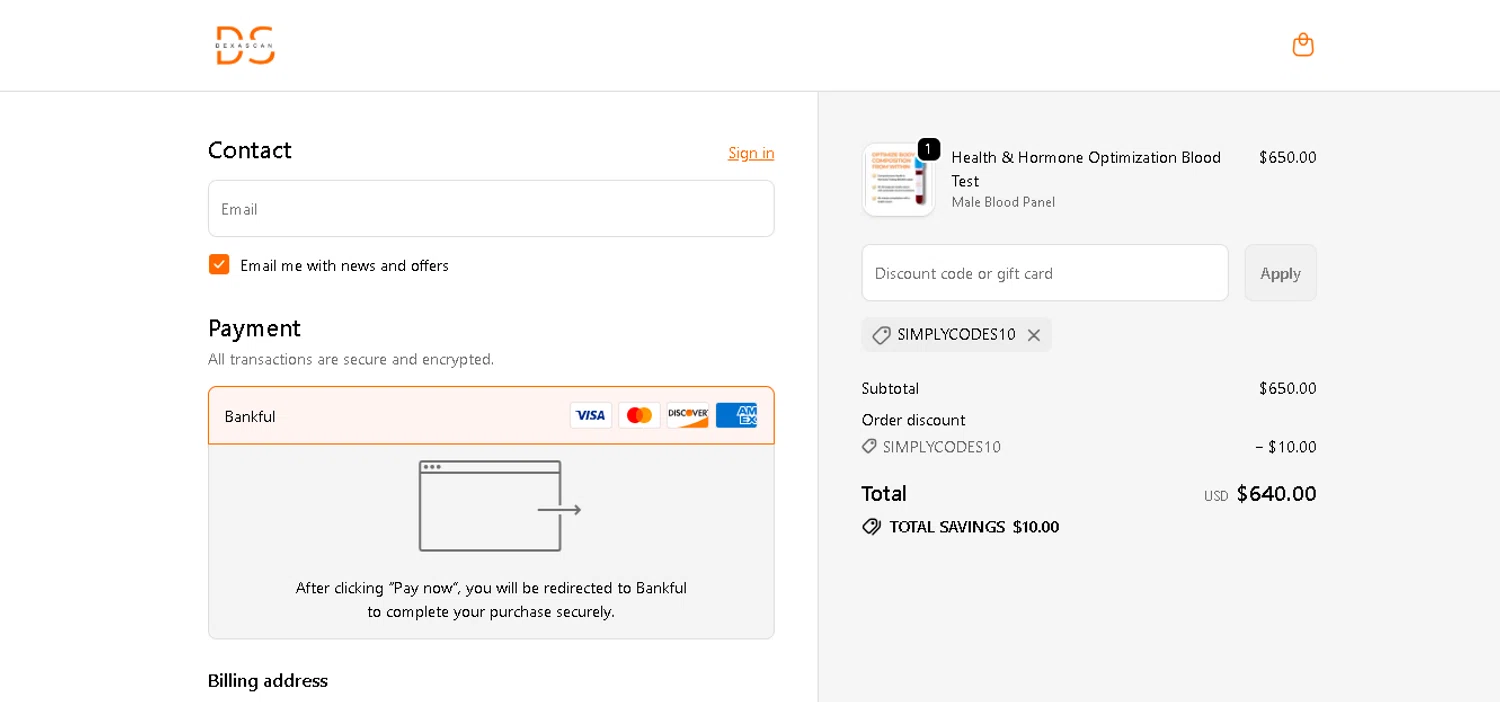
Task: Click the Sign in link
Action: 750,153
